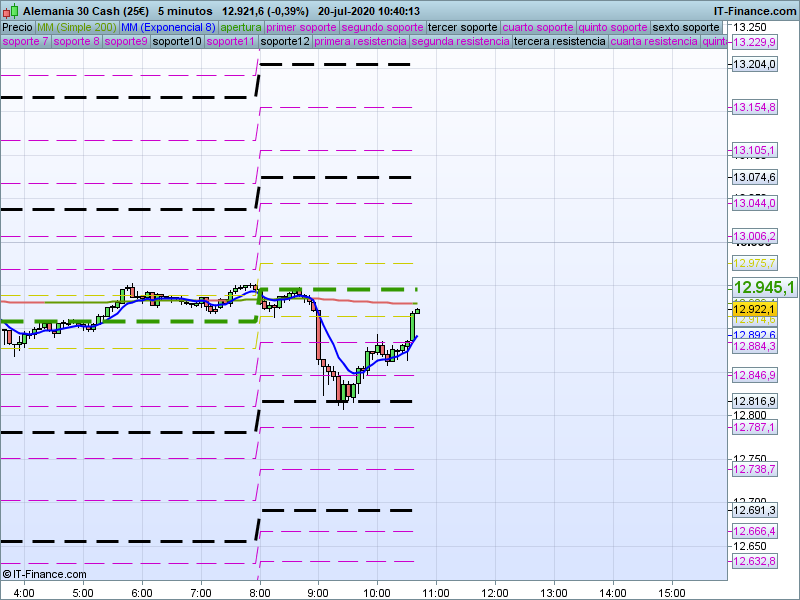This screenshot has width=800, height=600.
Task: Click the apertura indicator label
Action: [241, 27]
